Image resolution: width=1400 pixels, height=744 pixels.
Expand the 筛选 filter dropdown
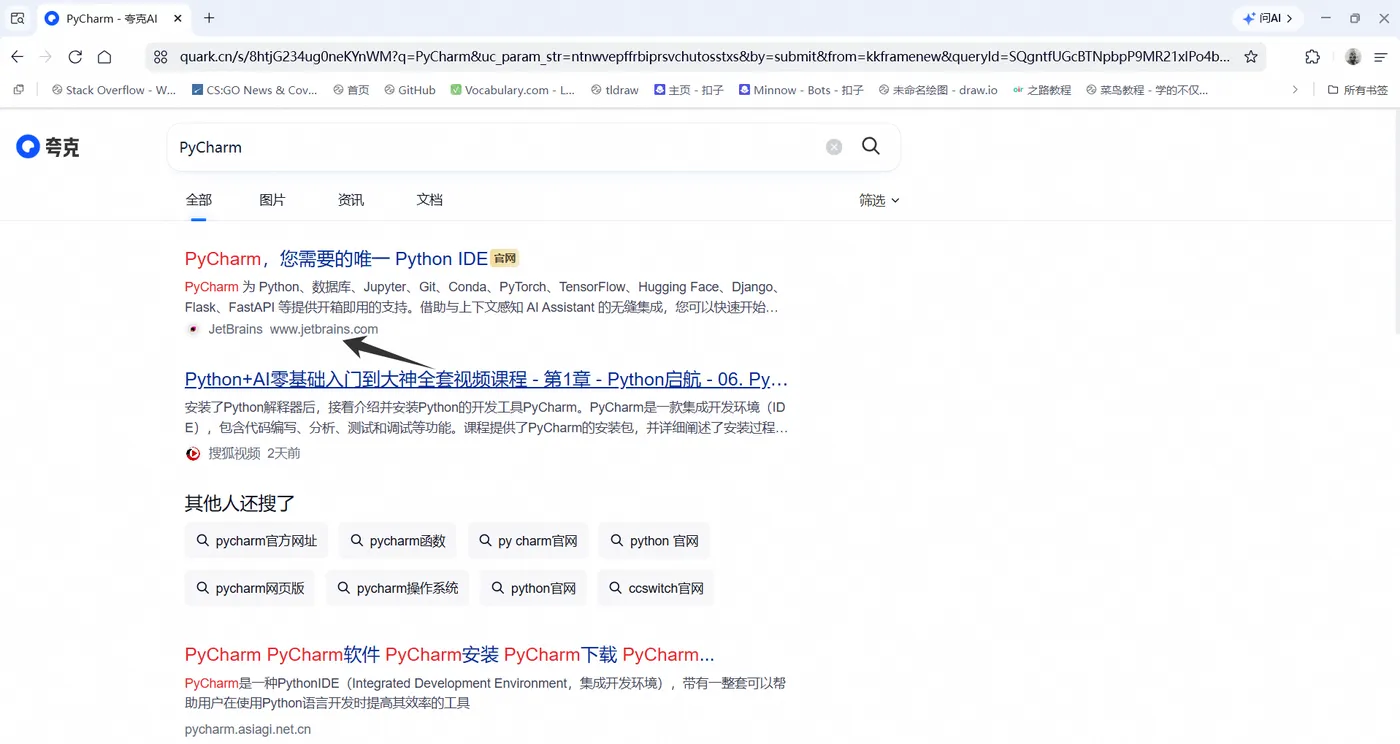click(879, 200)
